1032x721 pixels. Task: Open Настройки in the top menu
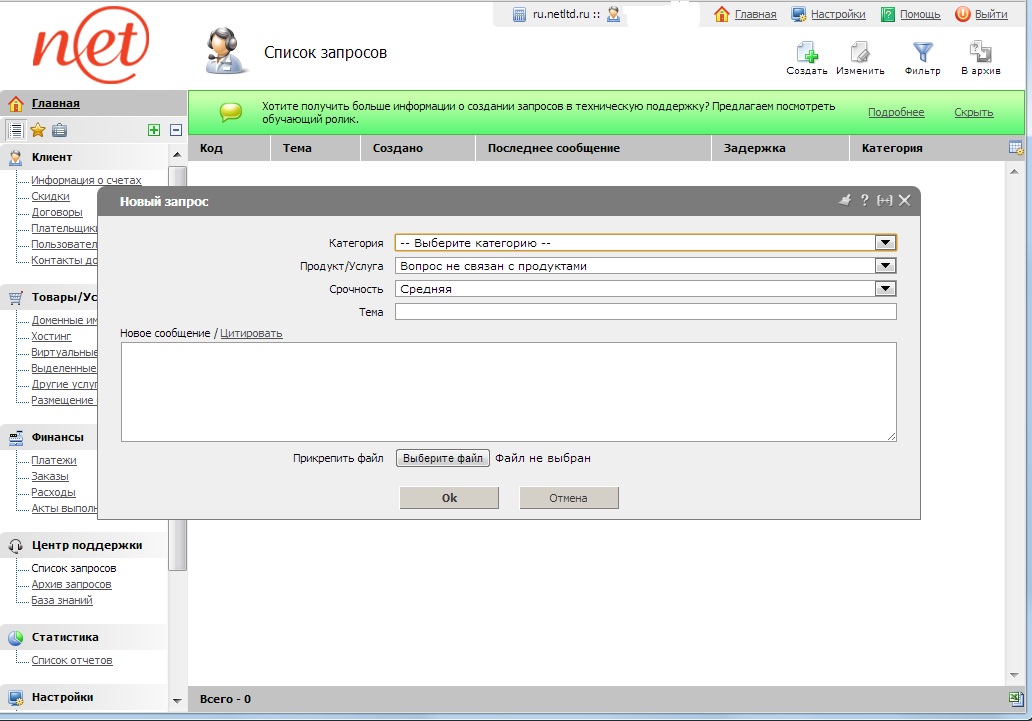pyautogui.click(x=836, y=13)
